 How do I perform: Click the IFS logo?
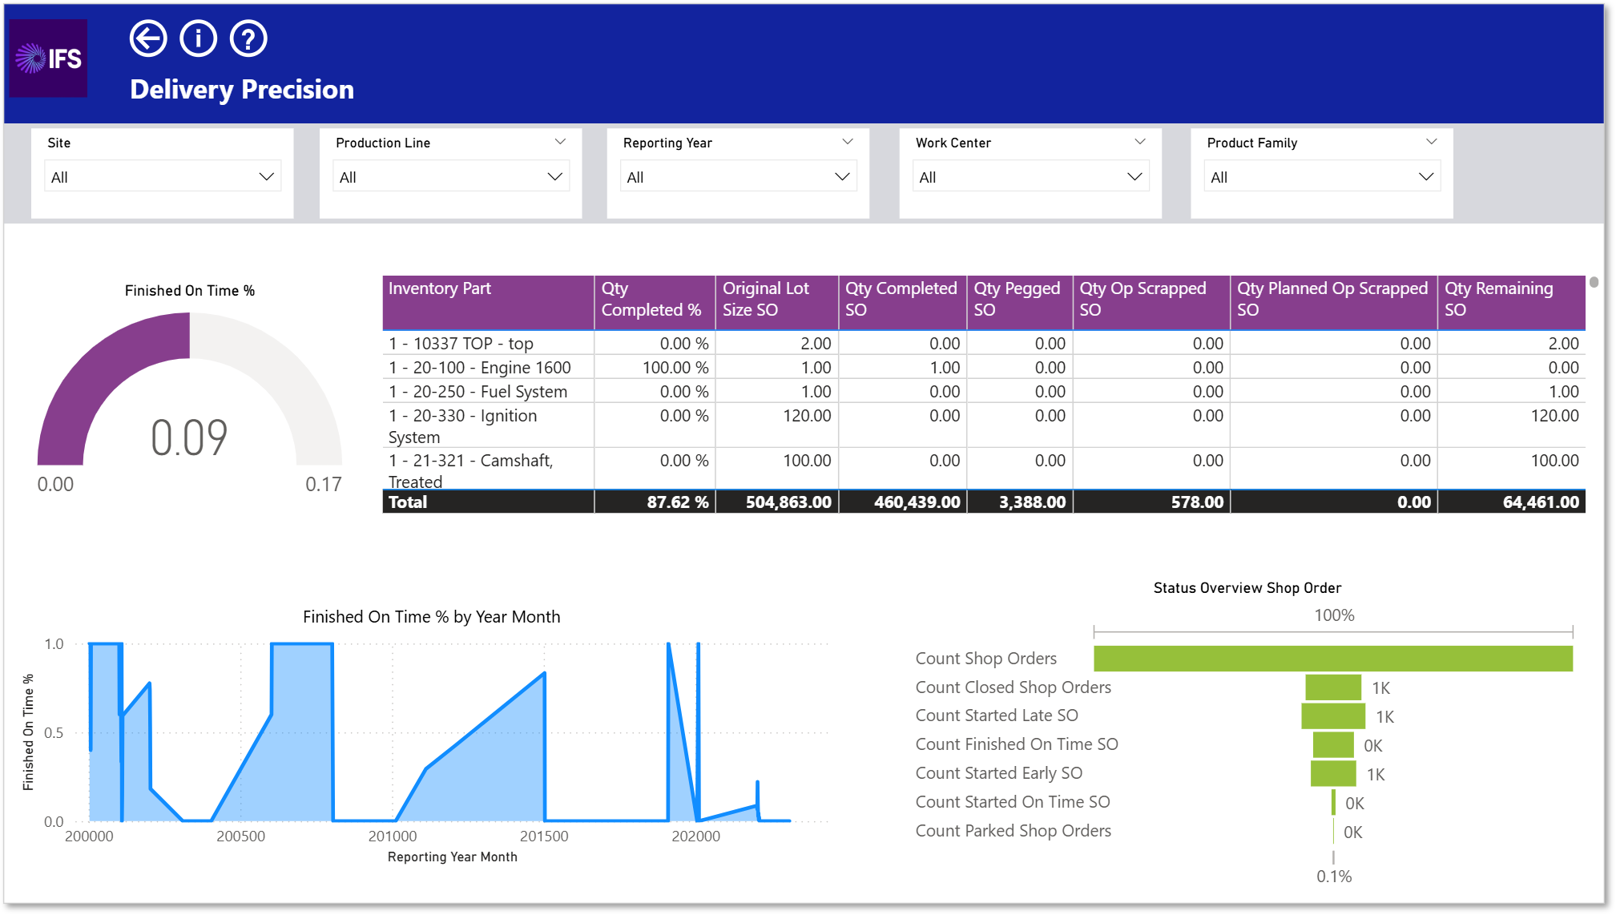pos(48,58)
